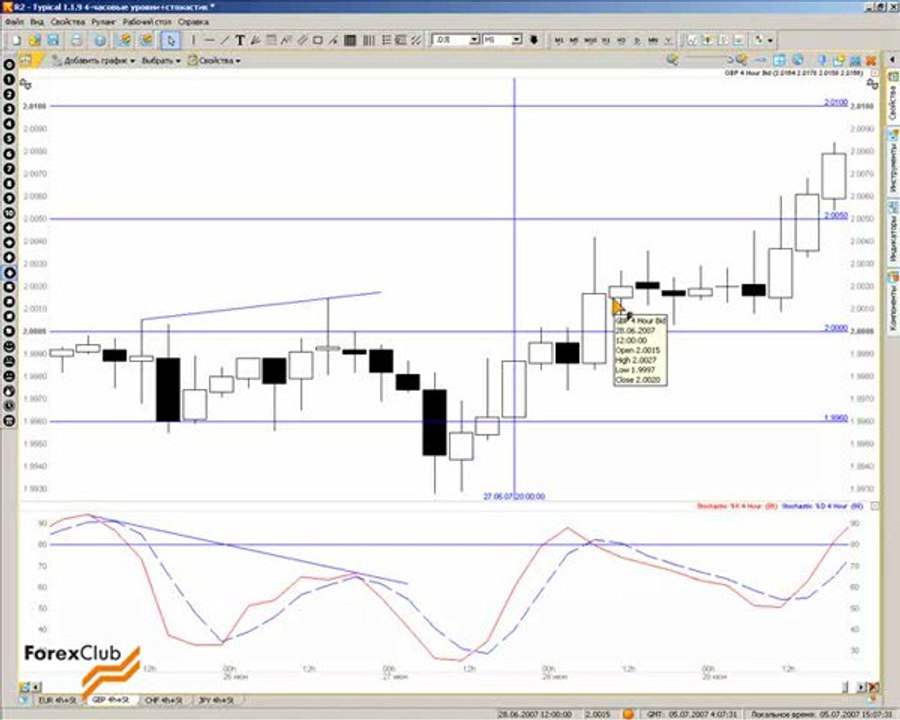Select the vertical bars pattern toolbar tool
Viewport: 900px width, 720px height.
pyautogui.click(x=368, y=40)
